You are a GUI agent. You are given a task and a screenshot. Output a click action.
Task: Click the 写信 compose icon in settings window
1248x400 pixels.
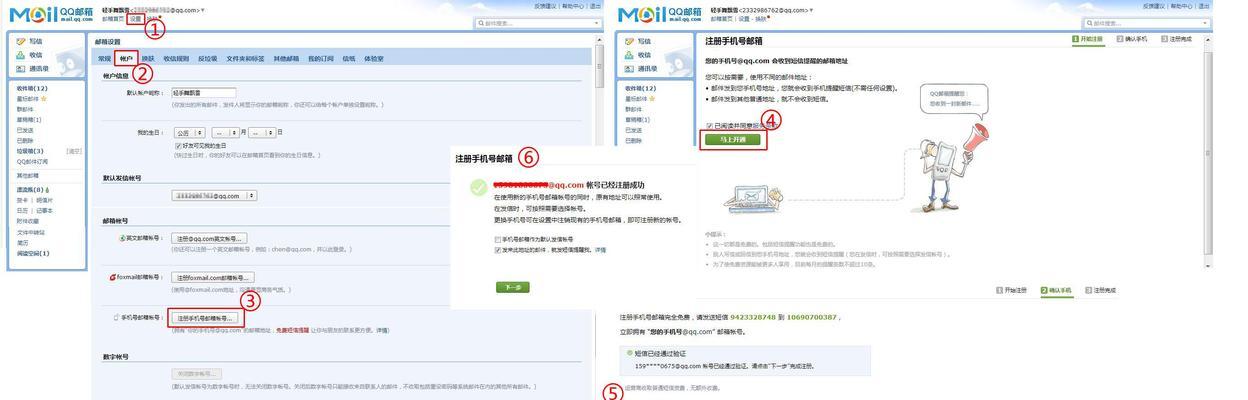21,41
